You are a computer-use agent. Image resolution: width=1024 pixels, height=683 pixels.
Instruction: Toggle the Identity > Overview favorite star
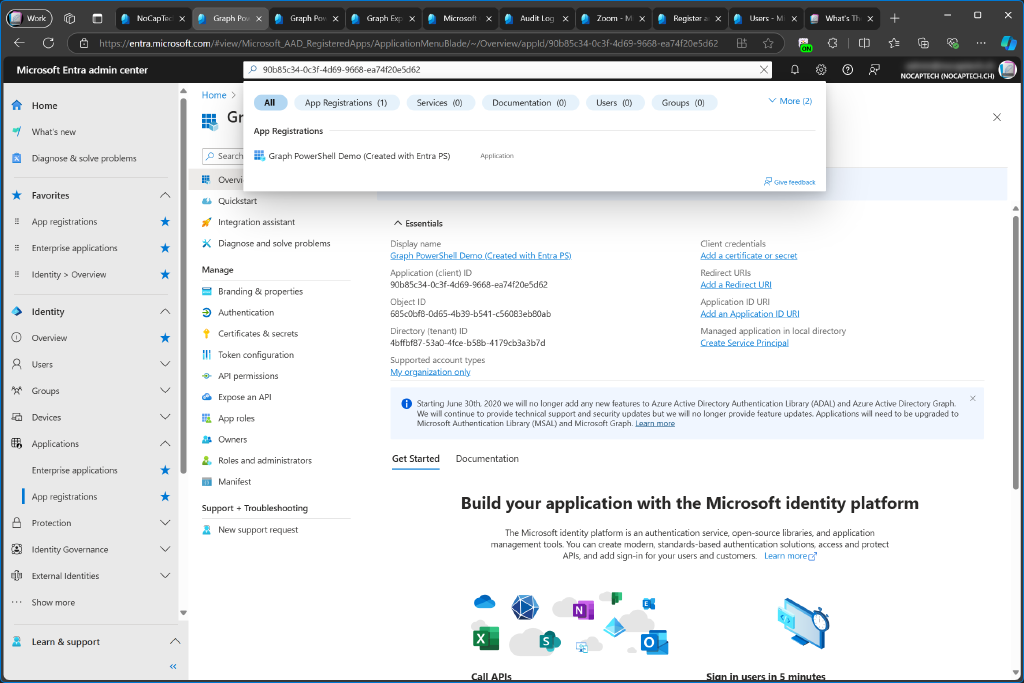pyautogui.click(x=165, y=274)
